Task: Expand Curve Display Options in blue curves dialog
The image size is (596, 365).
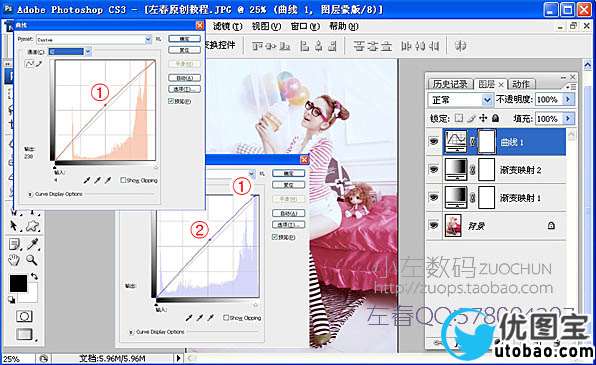Action: coord(132,332)
